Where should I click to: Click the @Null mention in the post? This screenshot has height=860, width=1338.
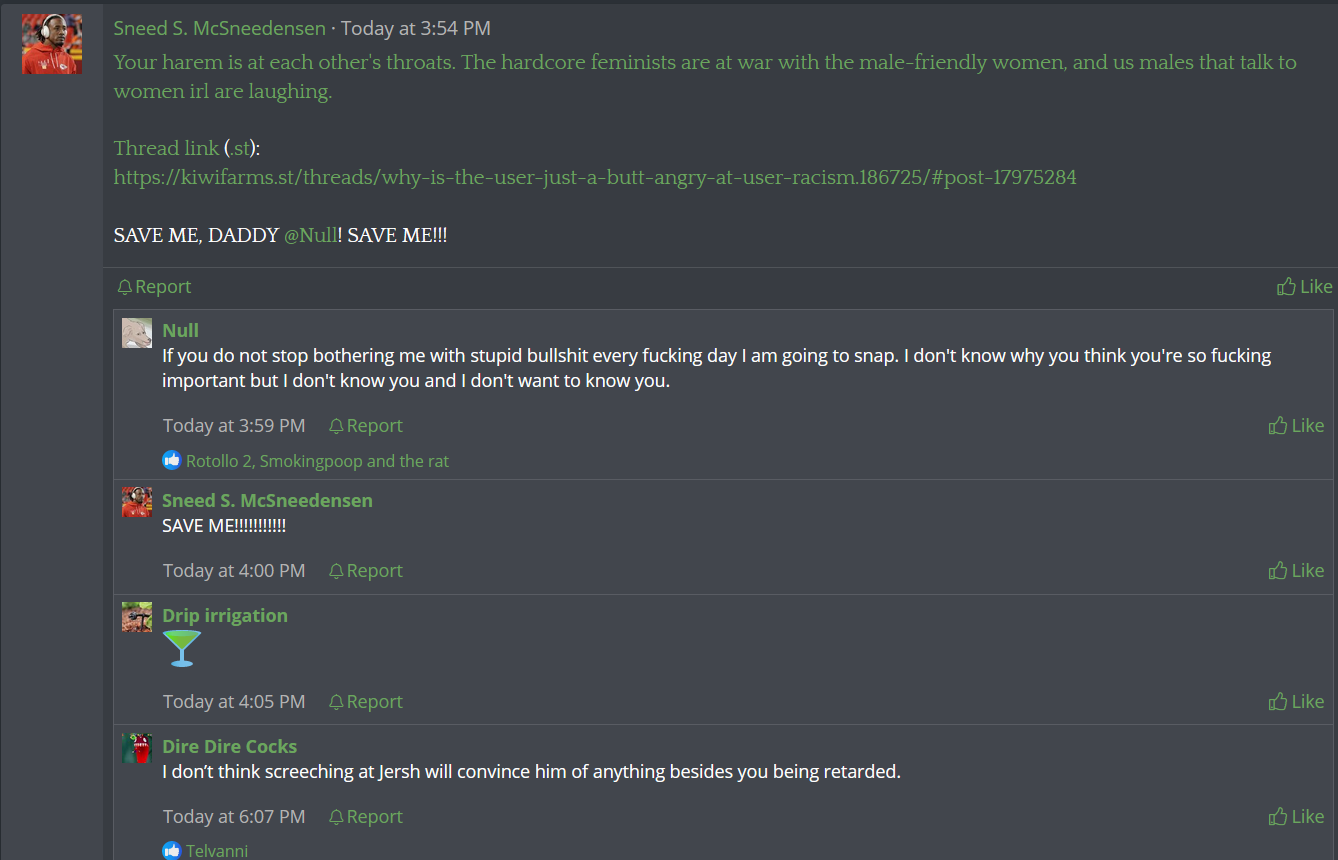[x=310, y=237]
